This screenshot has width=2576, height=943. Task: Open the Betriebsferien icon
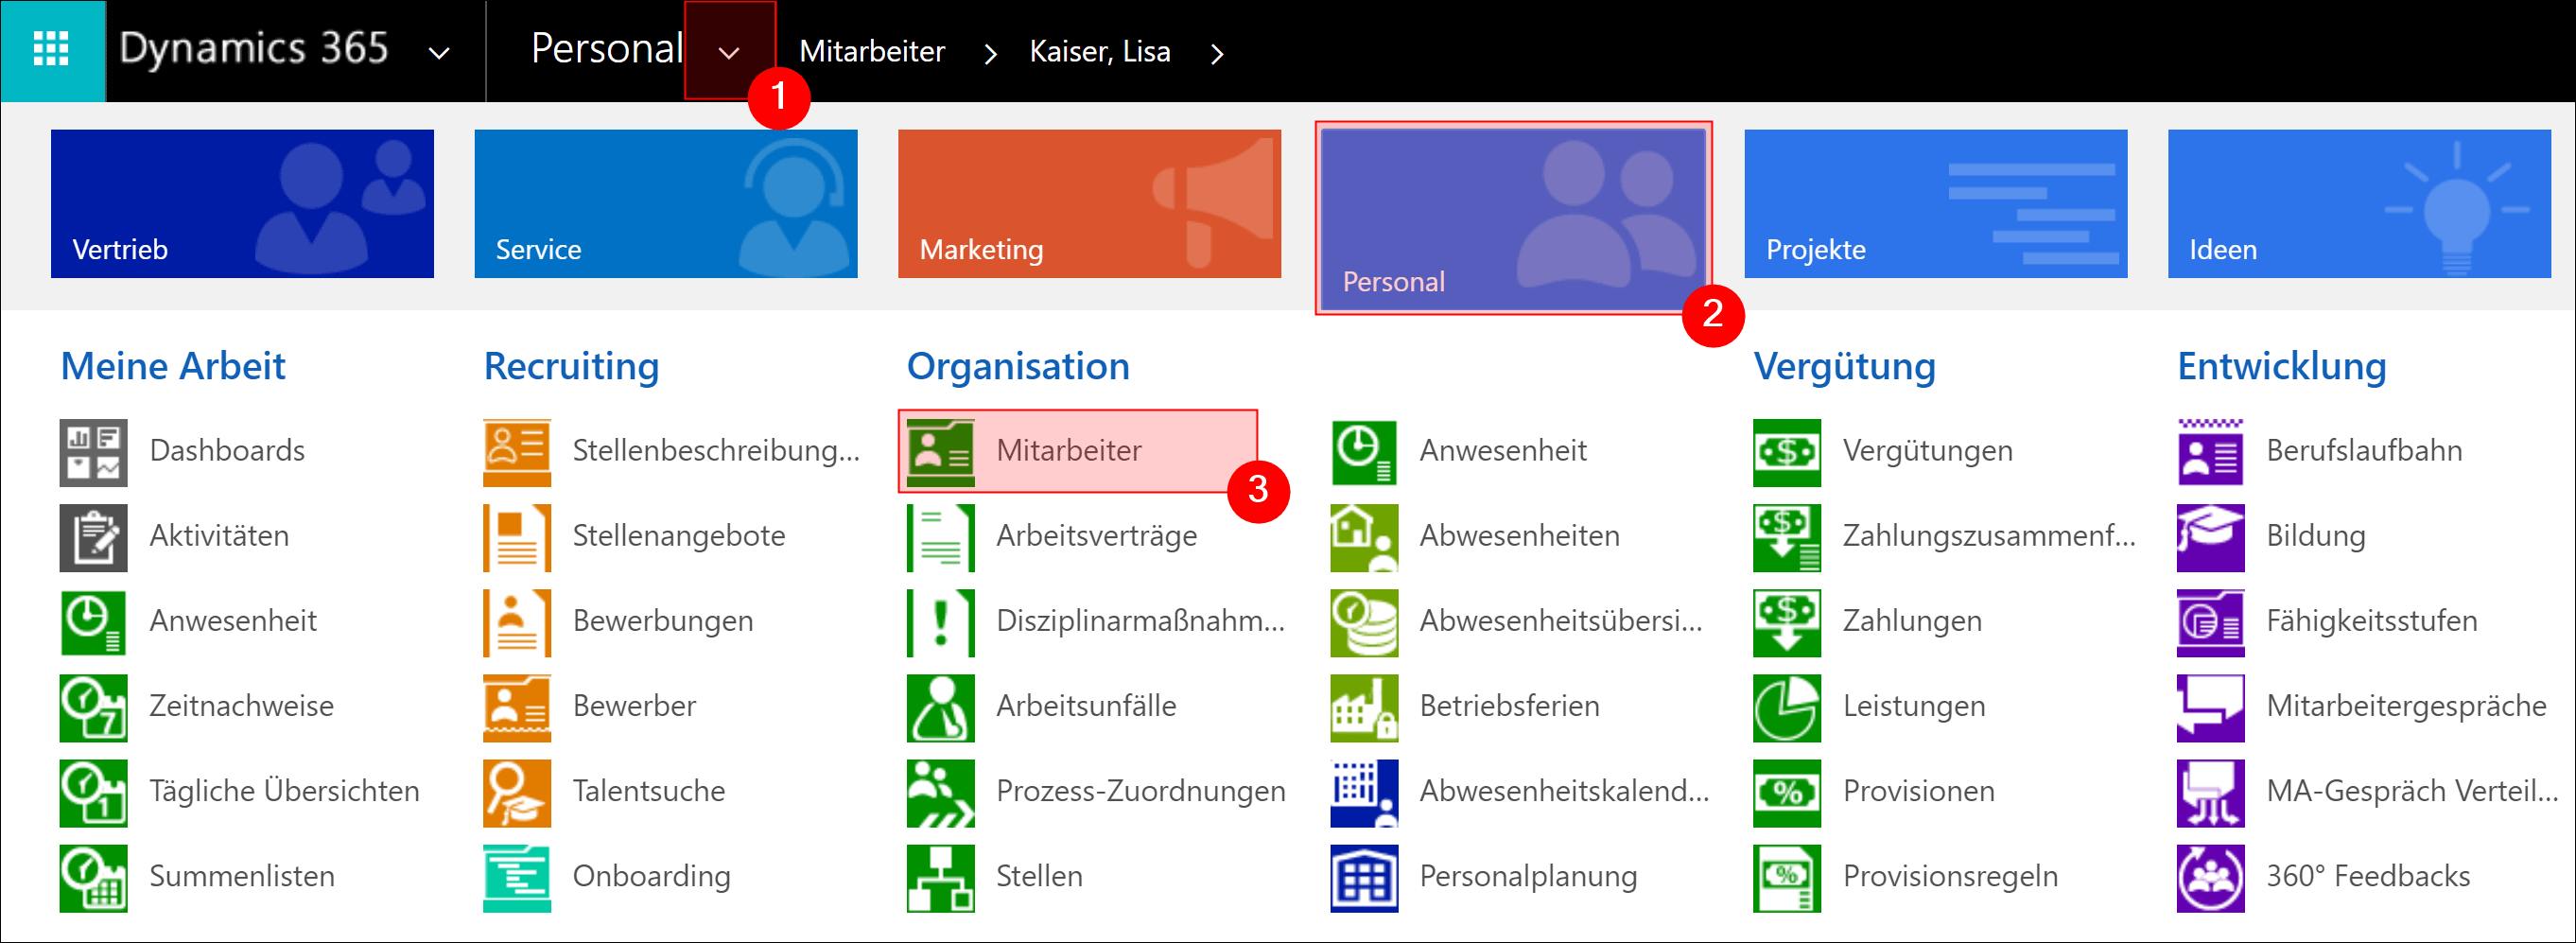pos(1364,707)
